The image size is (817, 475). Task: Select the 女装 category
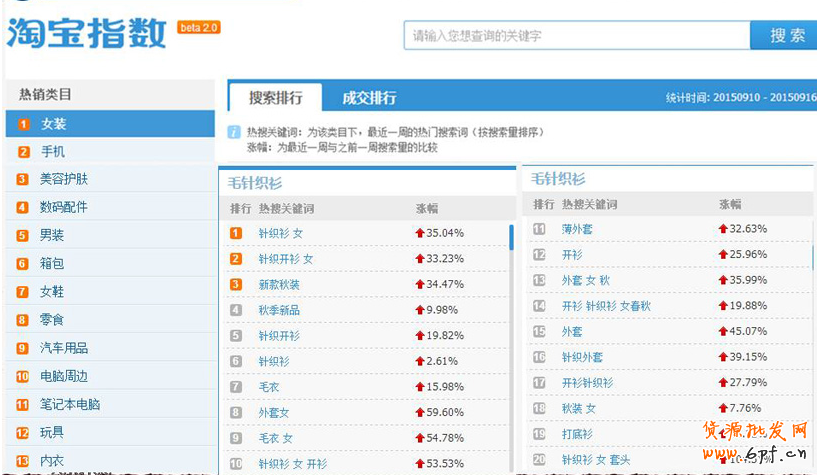[x=110, y=124]
